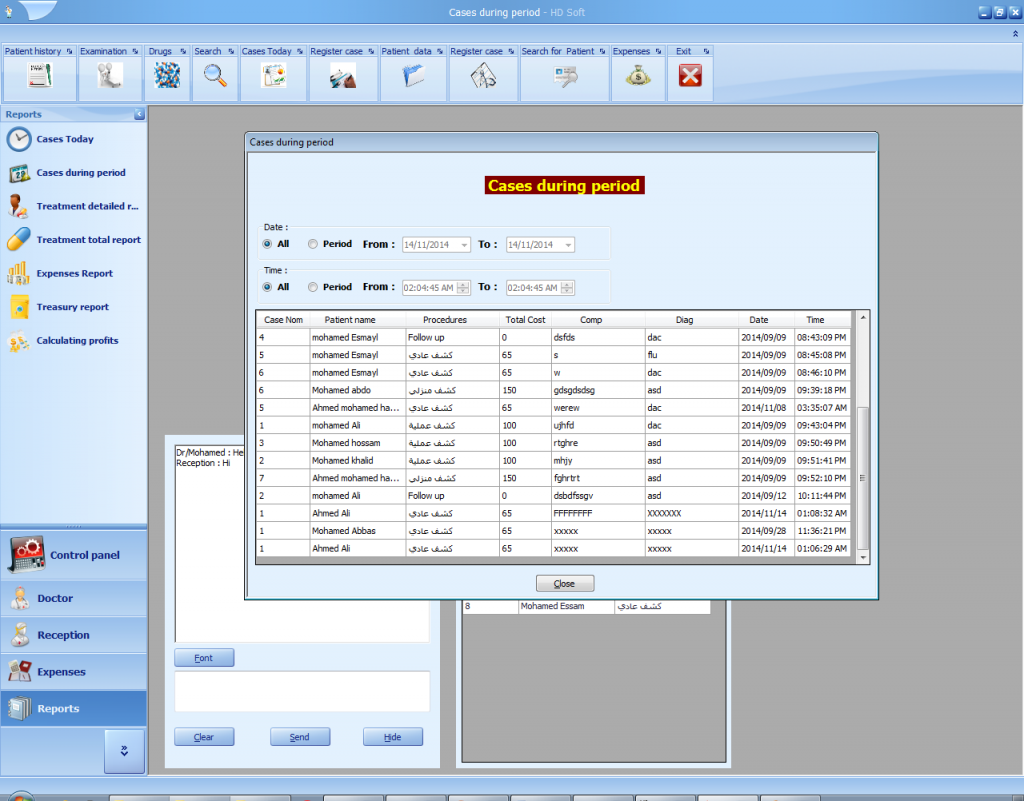The width and height of the screenshot is (1024, 801).
Task: Expand the Cases Today group launcher
Action: [300, 51]
